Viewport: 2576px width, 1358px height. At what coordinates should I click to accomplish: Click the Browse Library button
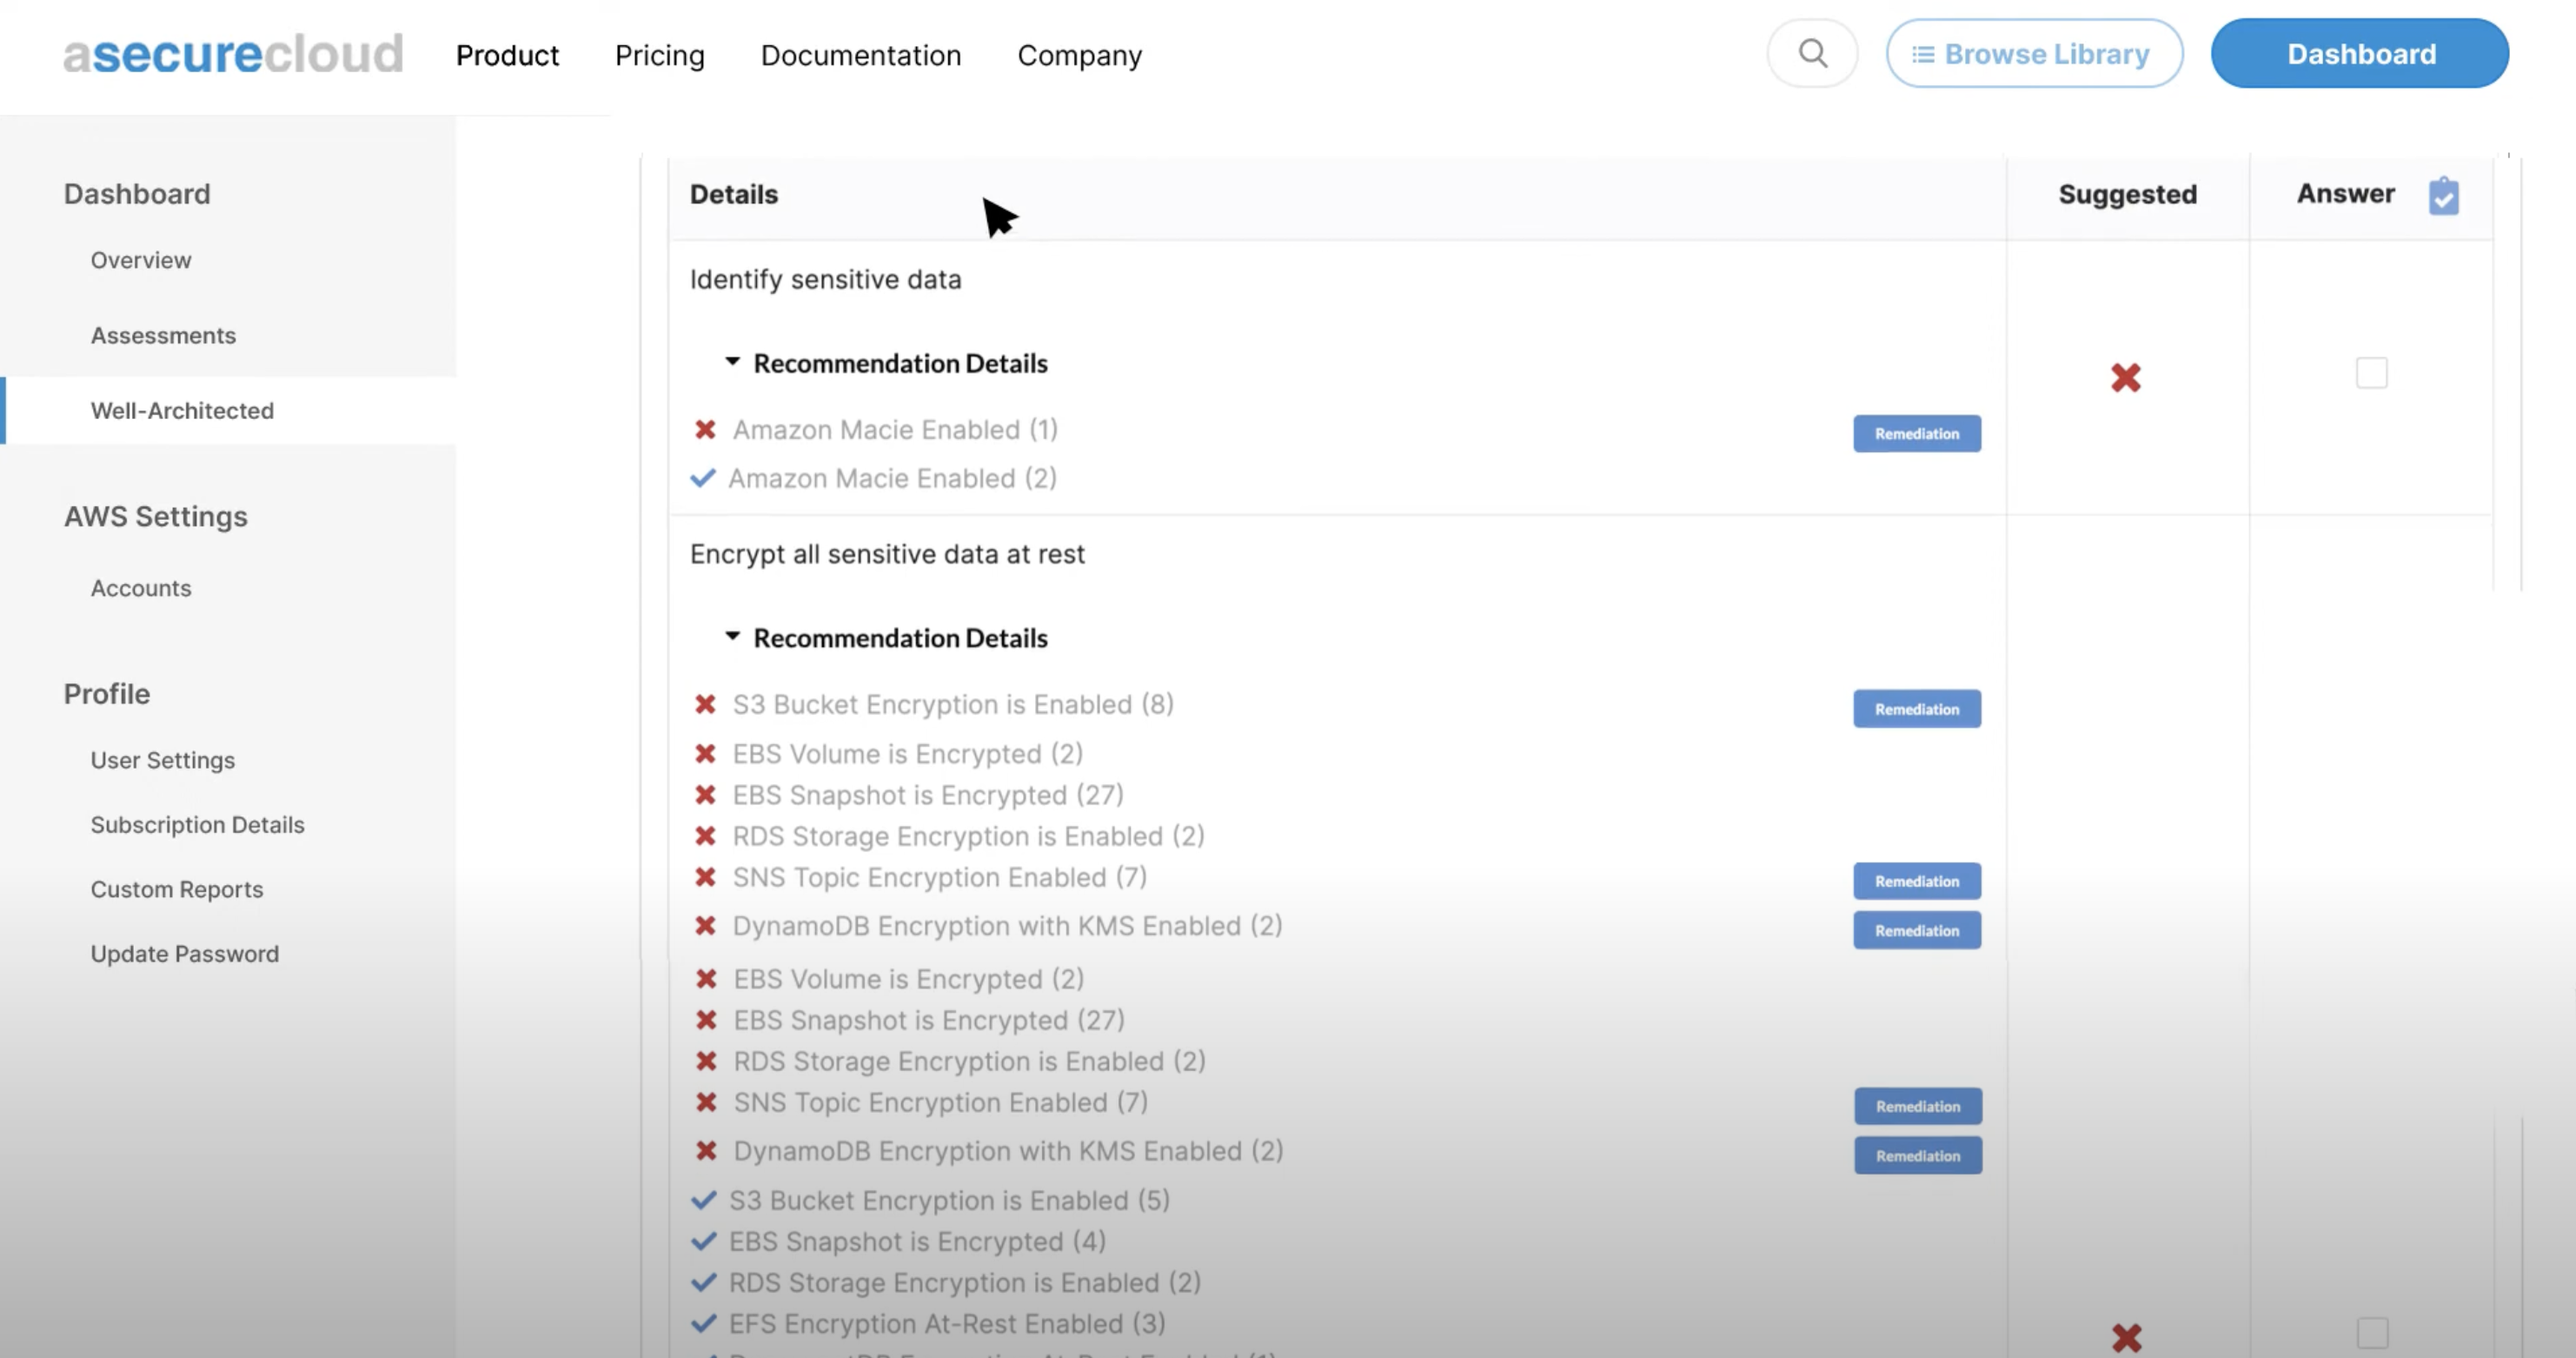tap(2034, 53)
